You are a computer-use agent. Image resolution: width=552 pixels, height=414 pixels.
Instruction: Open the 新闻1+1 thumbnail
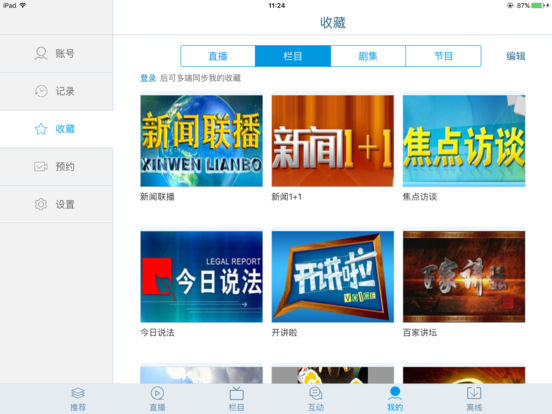333,141
